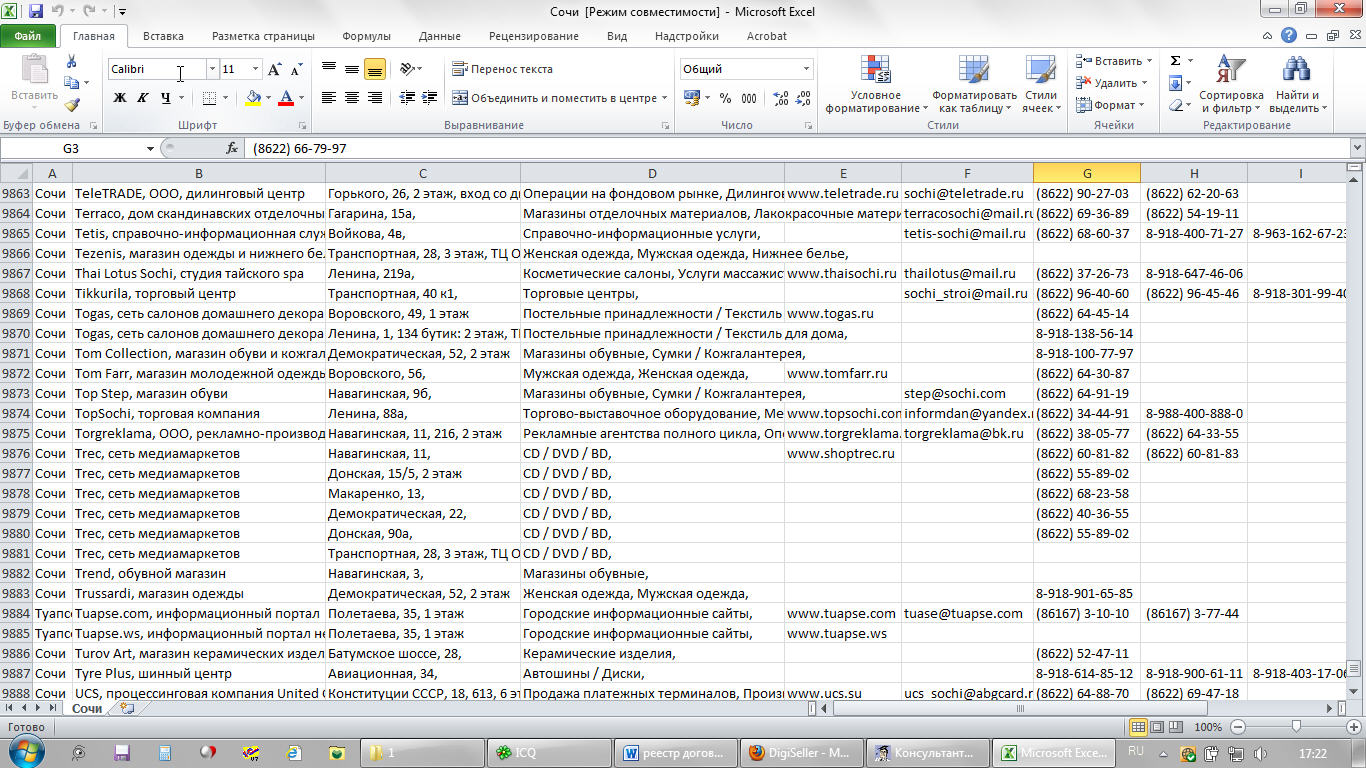Viewport: 1366px width, 768px height.
Task: Select column G header
Action: pyautogui.click(x=1087, y=174)
